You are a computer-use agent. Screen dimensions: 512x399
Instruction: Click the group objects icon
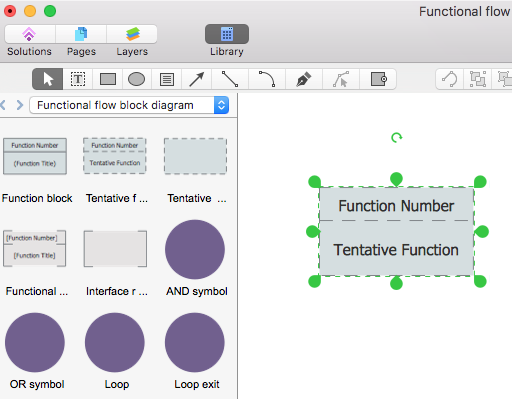click(x=478, y=79)
